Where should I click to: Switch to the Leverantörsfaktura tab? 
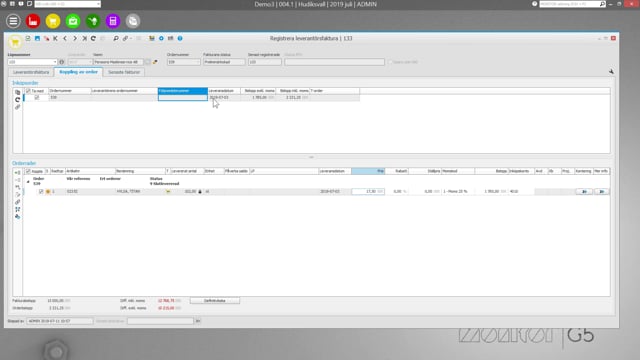pyautogui.click(x=31, y=72)
